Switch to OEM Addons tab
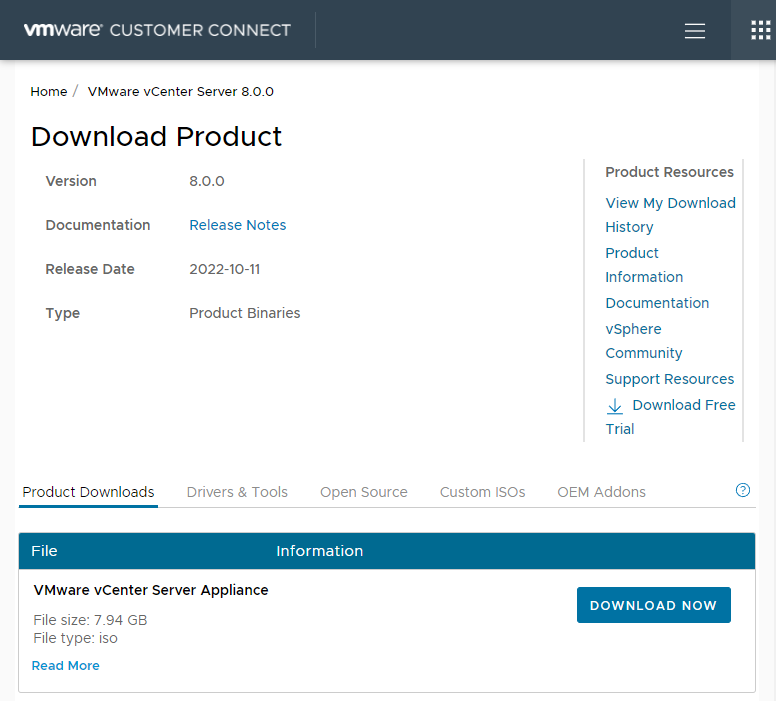The height and width of the screenshot is (701, 776). pos(601,492)
